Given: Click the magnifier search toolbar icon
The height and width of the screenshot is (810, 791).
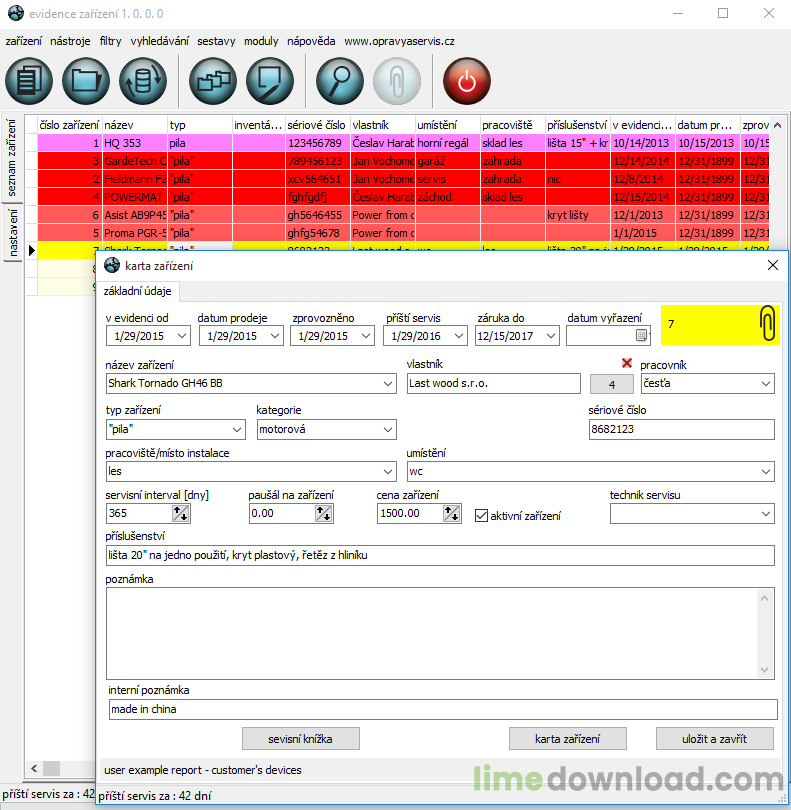Looking at the screenshot, I should [x=340, y=81].
